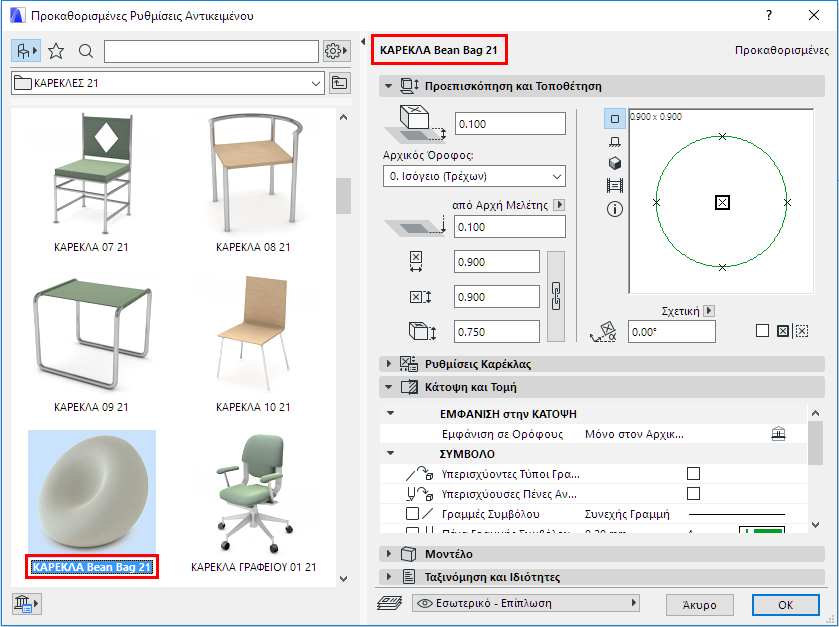Click the width dimension field 0.900
Image resolution: width=839 pixels, height=627 pixels.
497,262
